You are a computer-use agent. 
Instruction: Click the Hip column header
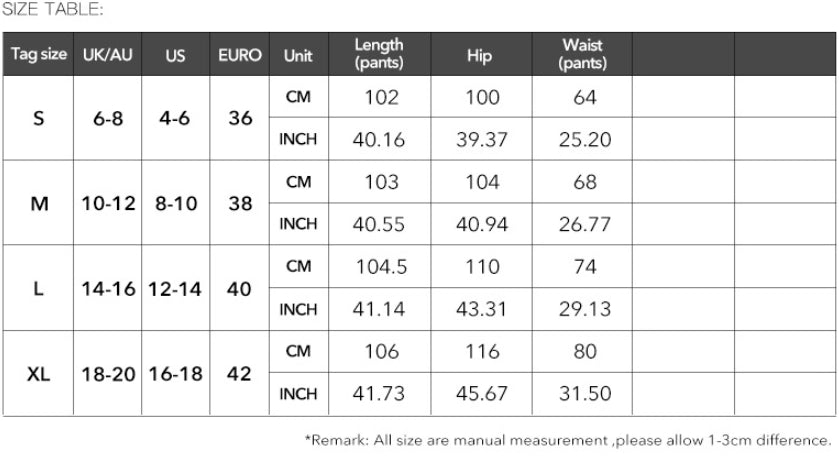[x=480, y=55]
